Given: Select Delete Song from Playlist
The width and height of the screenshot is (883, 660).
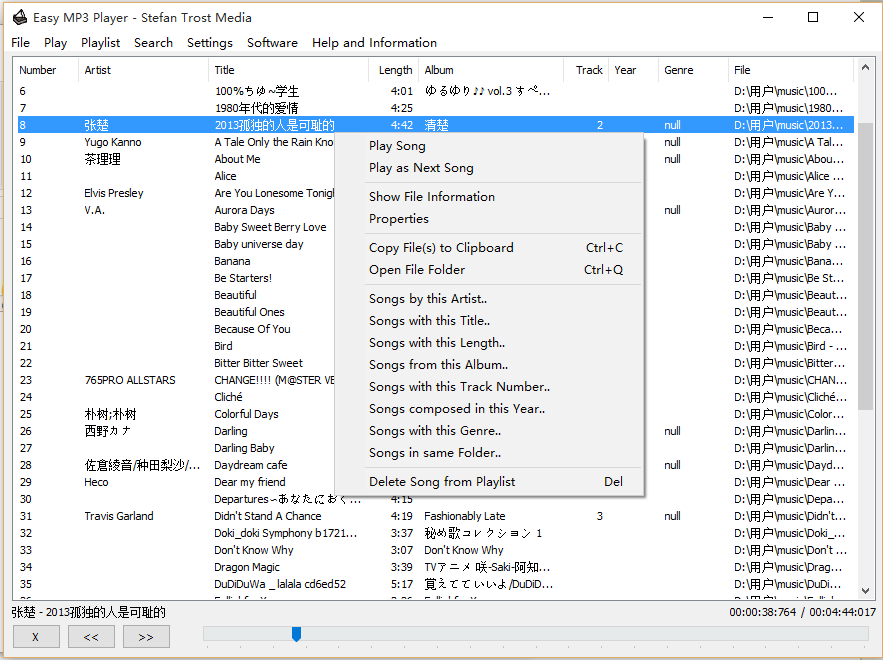Looking at the screenshot, I should click(442, 482).
